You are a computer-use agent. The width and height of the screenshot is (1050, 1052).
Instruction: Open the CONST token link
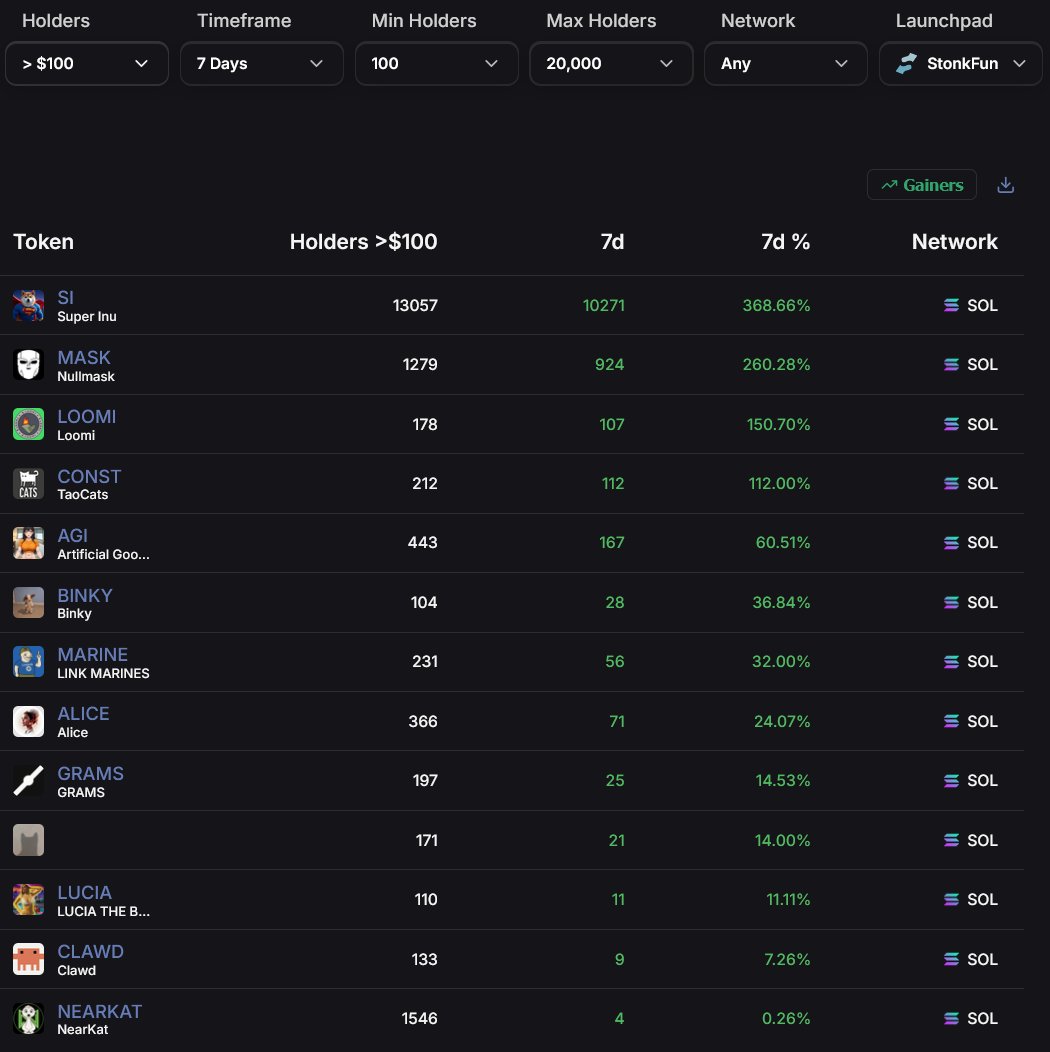[x=89, y=476]
